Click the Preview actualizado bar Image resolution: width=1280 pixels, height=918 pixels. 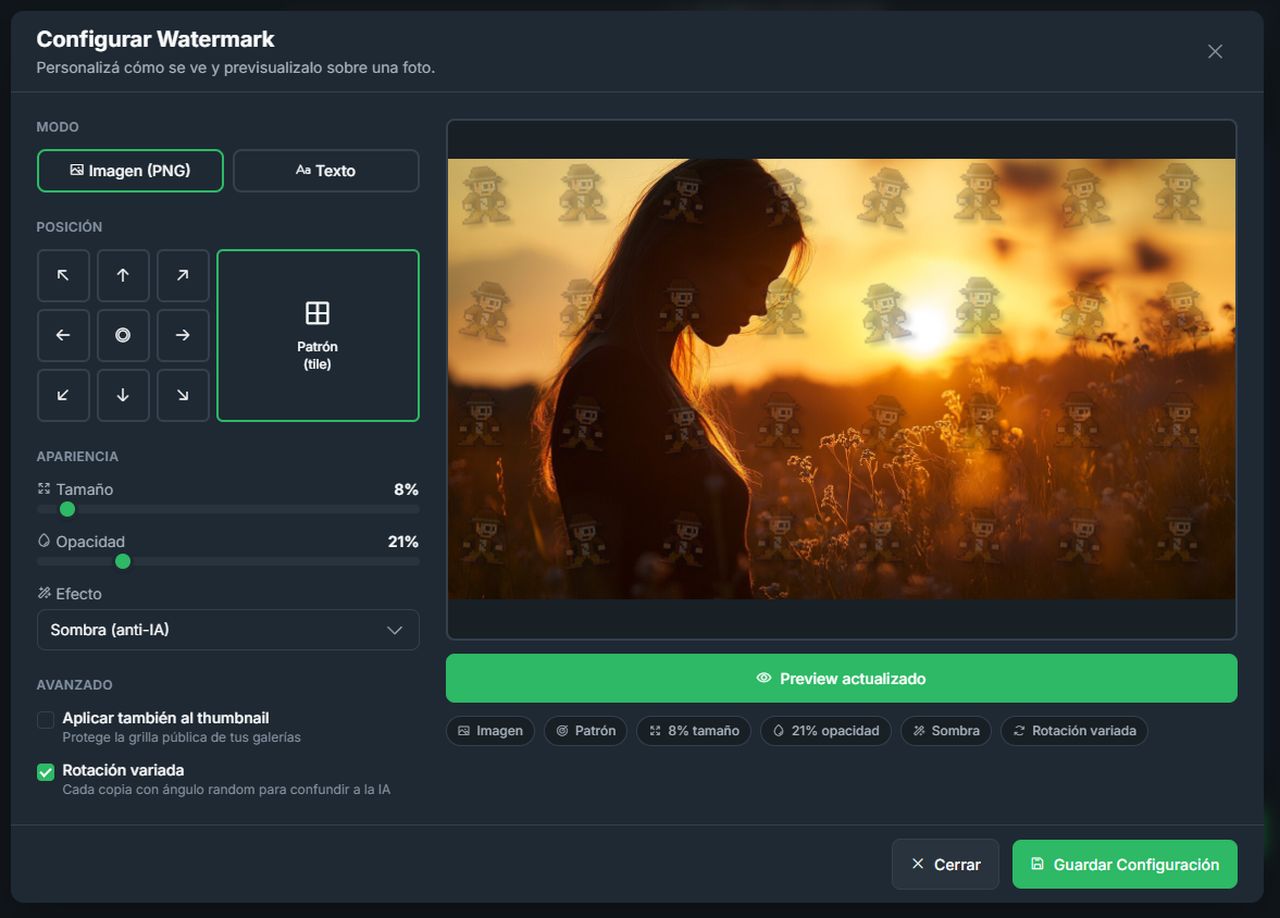(842, 678)
